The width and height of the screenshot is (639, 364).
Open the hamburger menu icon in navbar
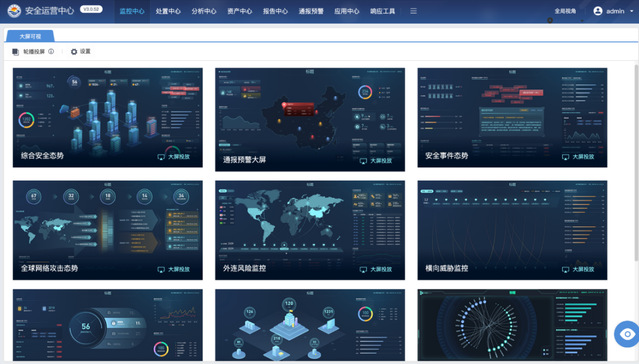point(413,11)
